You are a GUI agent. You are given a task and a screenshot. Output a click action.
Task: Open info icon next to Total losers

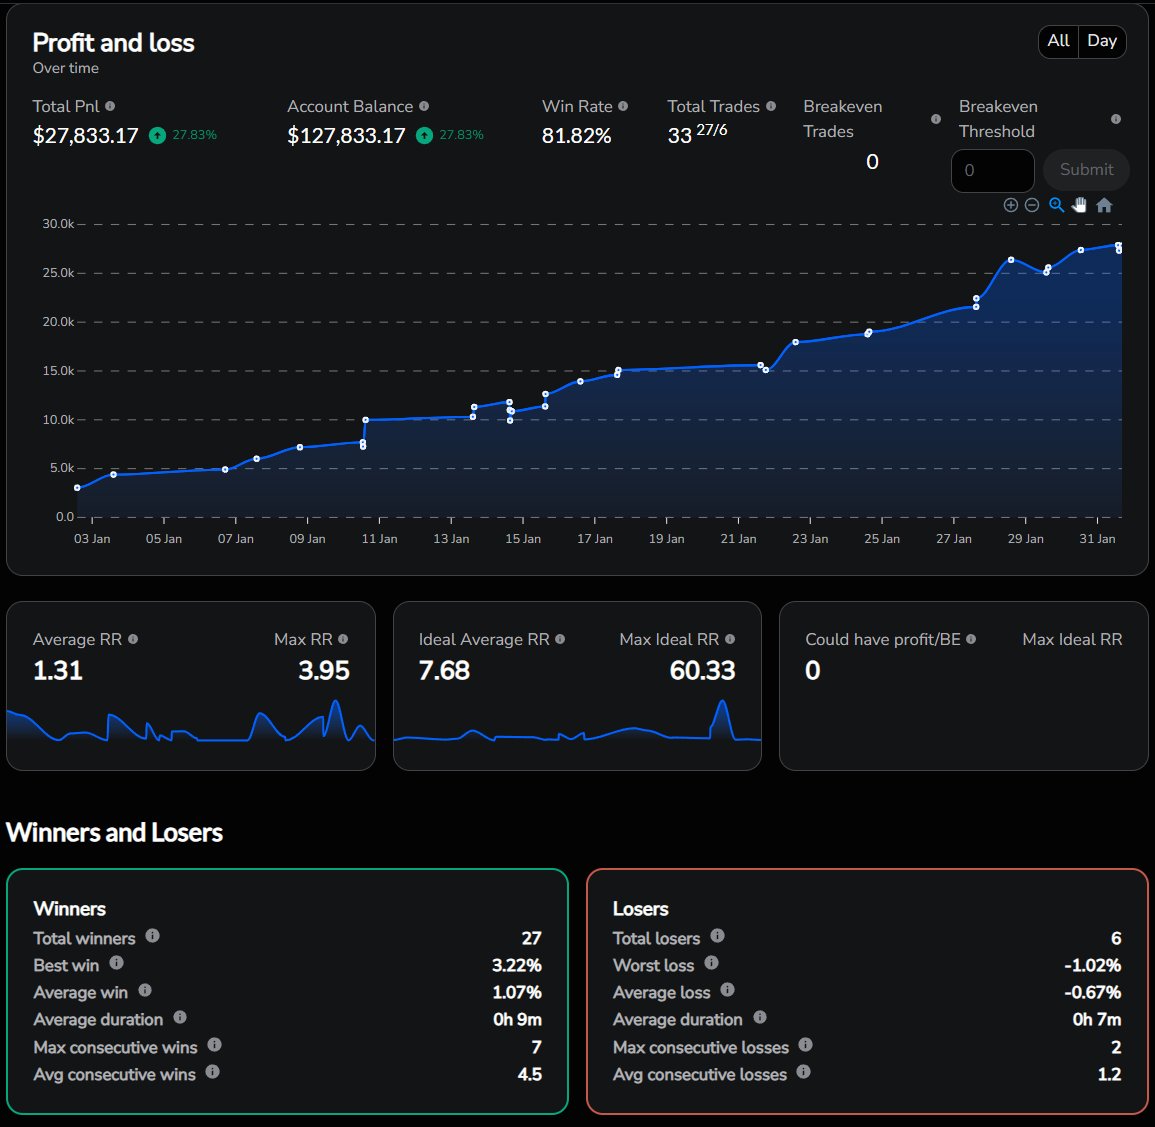(717, 935)
